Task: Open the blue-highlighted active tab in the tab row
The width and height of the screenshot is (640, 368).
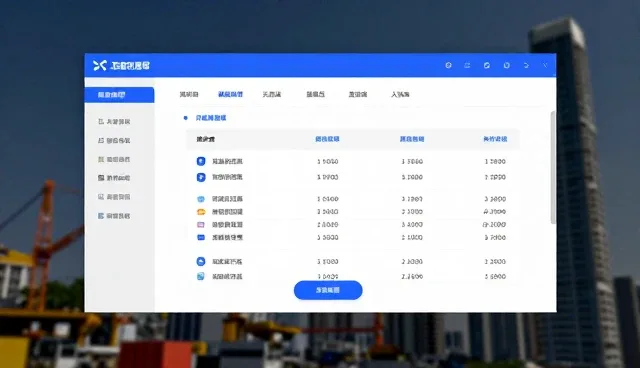Action: [x=230, y=94]
